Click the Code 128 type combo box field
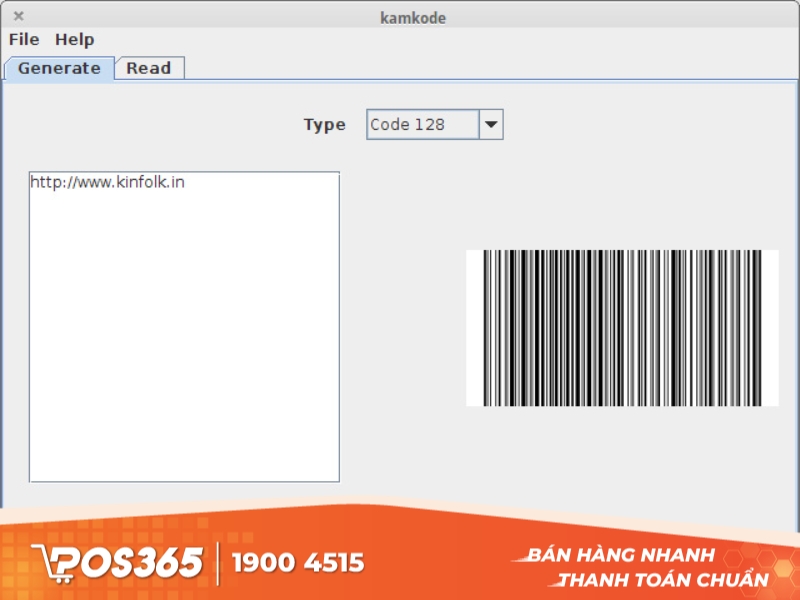The image size is (800, 600). [x=422, y=125]
